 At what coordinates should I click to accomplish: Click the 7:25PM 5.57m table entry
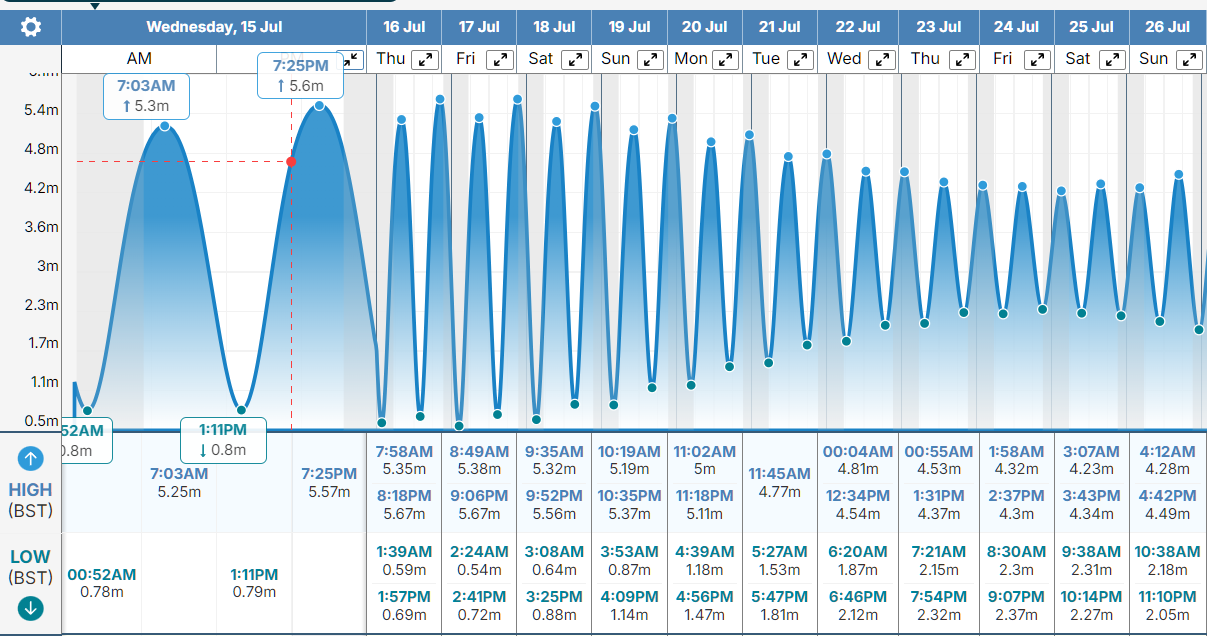[329, 482]
